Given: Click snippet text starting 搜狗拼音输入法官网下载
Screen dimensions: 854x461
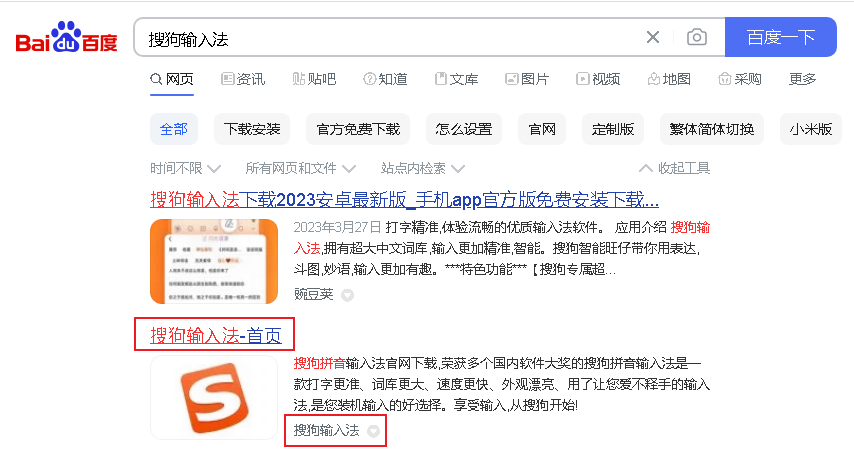Looking at the screenshot, I should point(501,384).
